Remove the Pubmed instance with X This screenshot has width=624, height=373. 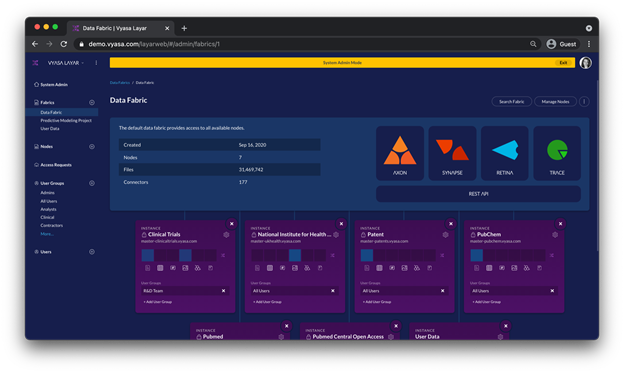click(287, 326)
